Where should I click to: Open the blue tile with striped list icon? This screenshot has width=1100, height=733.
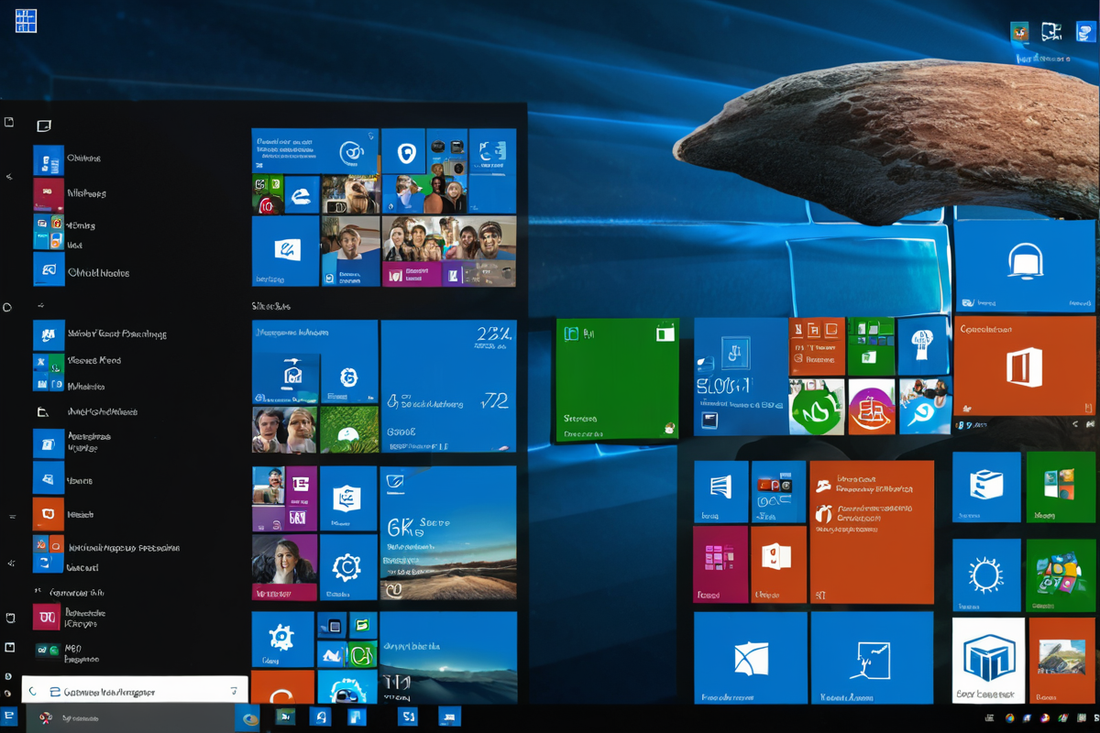pyautogui.click(x=720, y=492)
